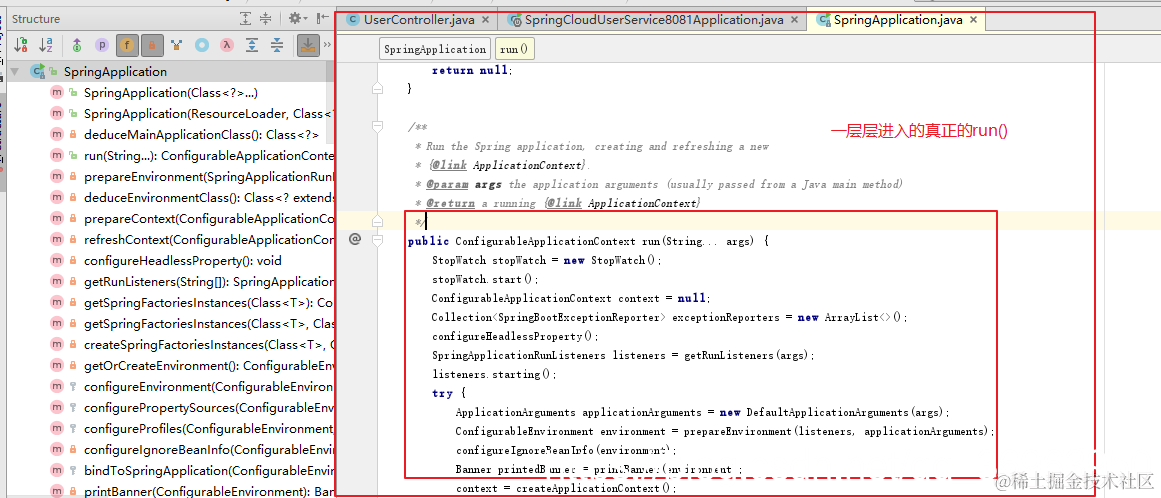Viewport: 1161px width, 498px height.
Task: Click method icon of deduceMainApplicationClass row
Action: click(56, 135)
